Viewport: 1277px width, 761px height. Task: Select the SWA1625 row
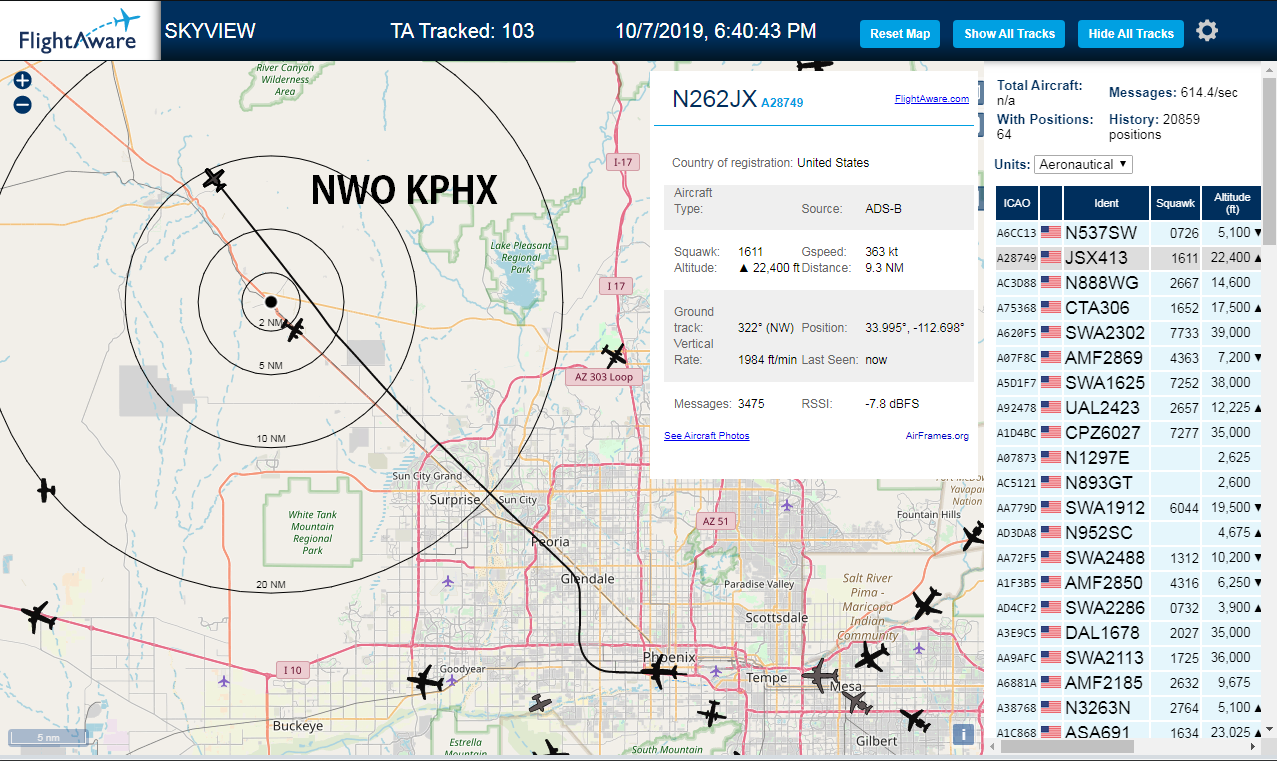pyautogui.click(x=1129, y=382)
